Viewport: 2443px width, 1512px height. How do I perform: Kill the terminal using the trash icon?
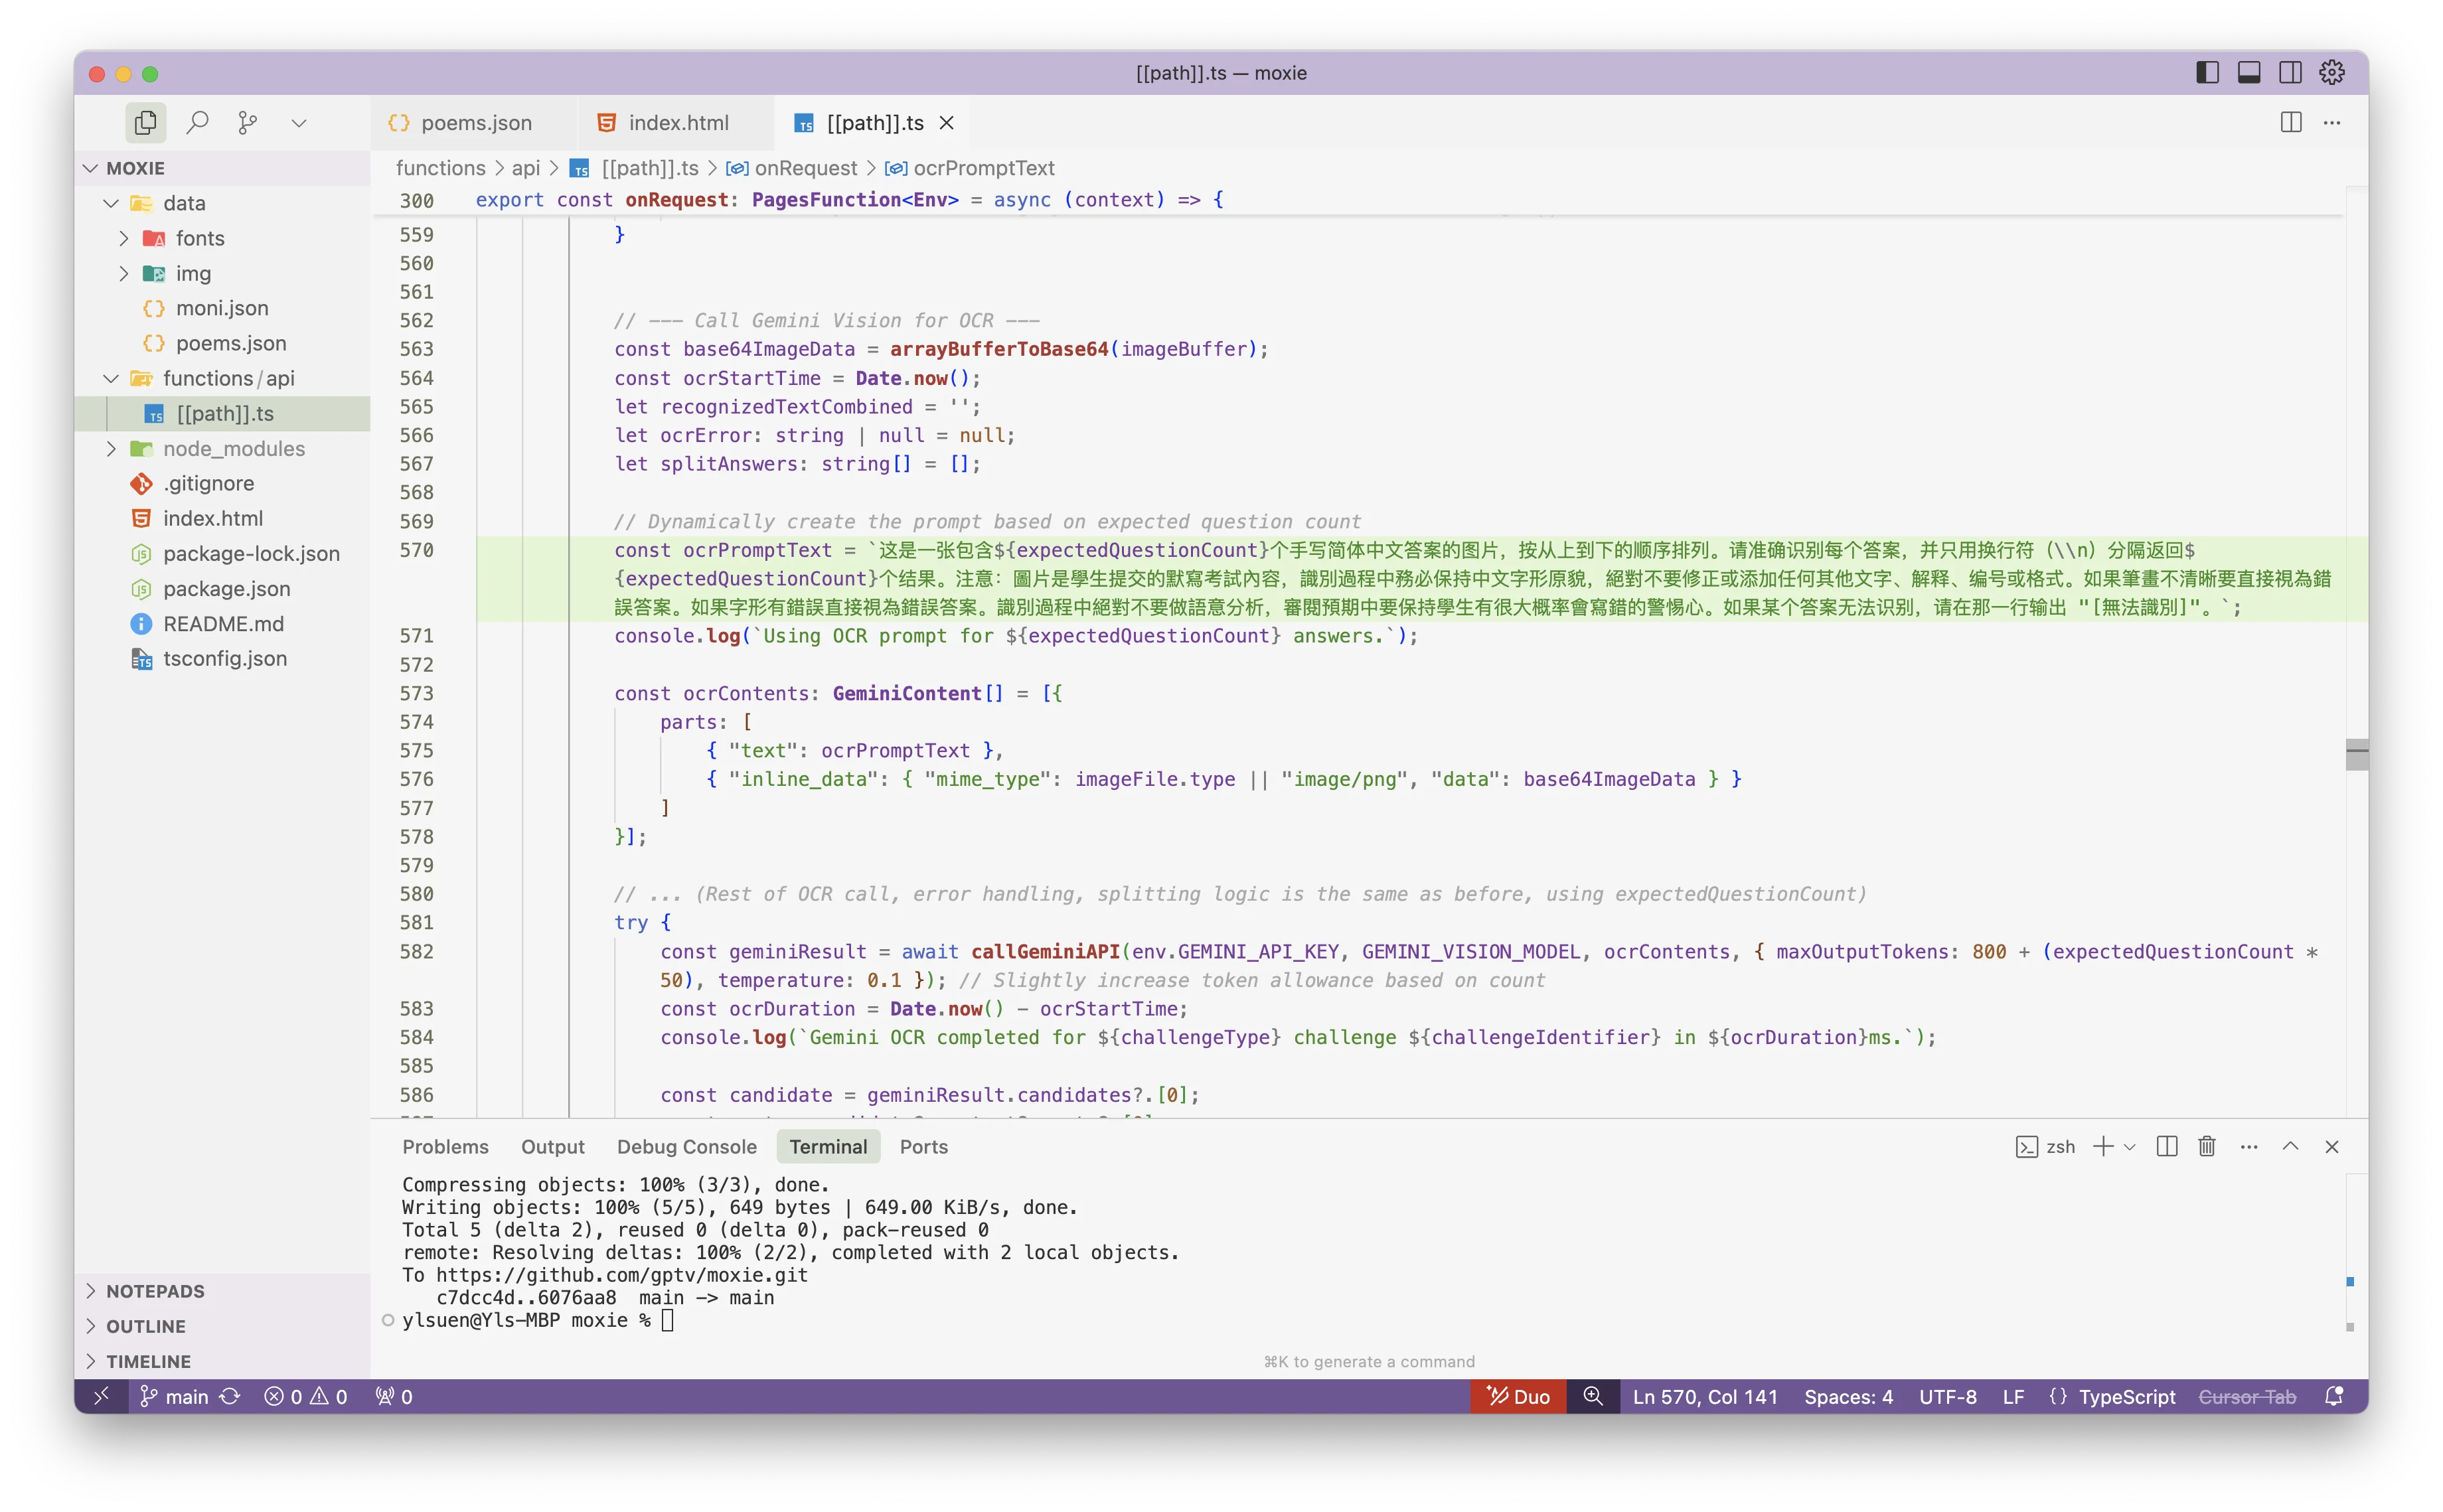click(2206, 1146)
